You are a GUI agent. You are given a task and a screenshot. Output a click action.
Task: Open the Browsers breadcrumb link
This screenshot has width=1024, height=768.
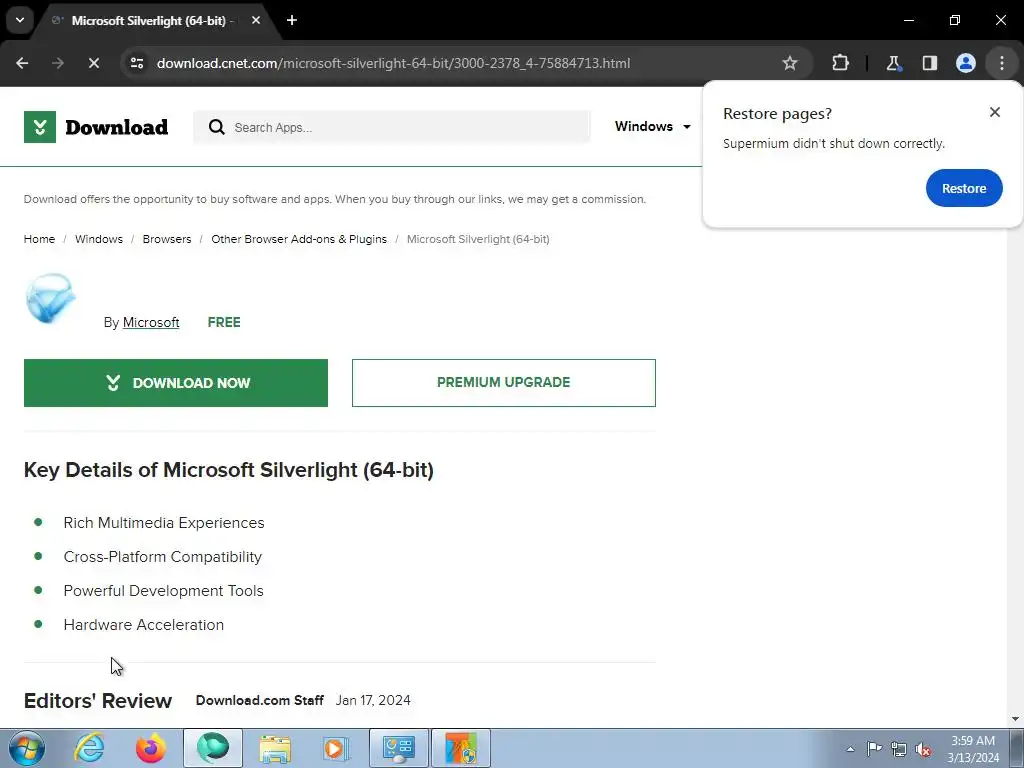coord(167,239)
